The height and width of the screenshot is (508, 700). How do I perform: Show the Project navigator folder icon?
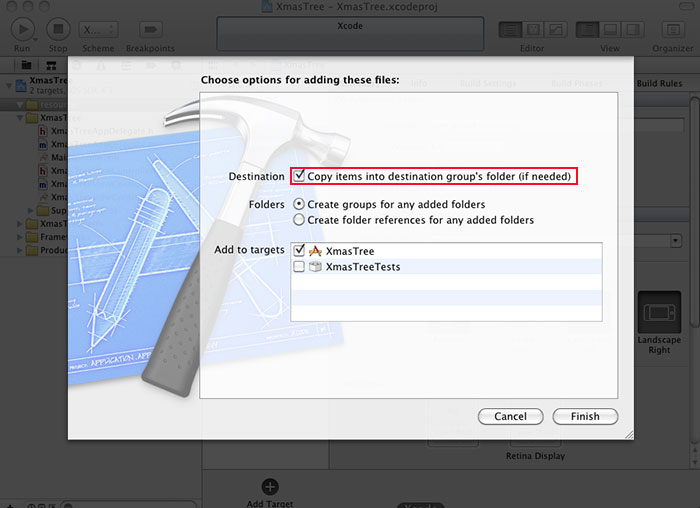coord(26,66)
